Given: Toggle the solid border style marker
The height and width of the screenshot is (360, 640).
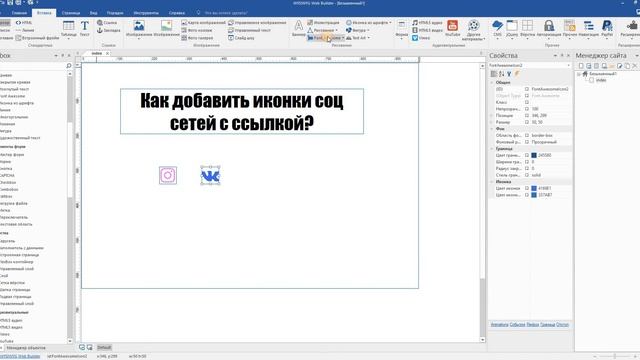Looking at the screenshot, I should [x=527, y=175].
